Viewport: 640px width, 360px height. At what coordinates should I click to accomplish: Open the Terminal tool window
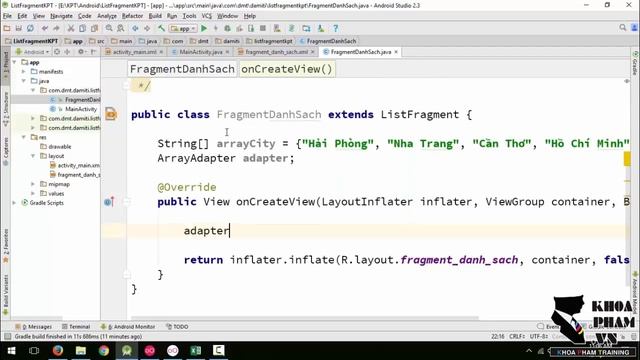tap(76, 327)
